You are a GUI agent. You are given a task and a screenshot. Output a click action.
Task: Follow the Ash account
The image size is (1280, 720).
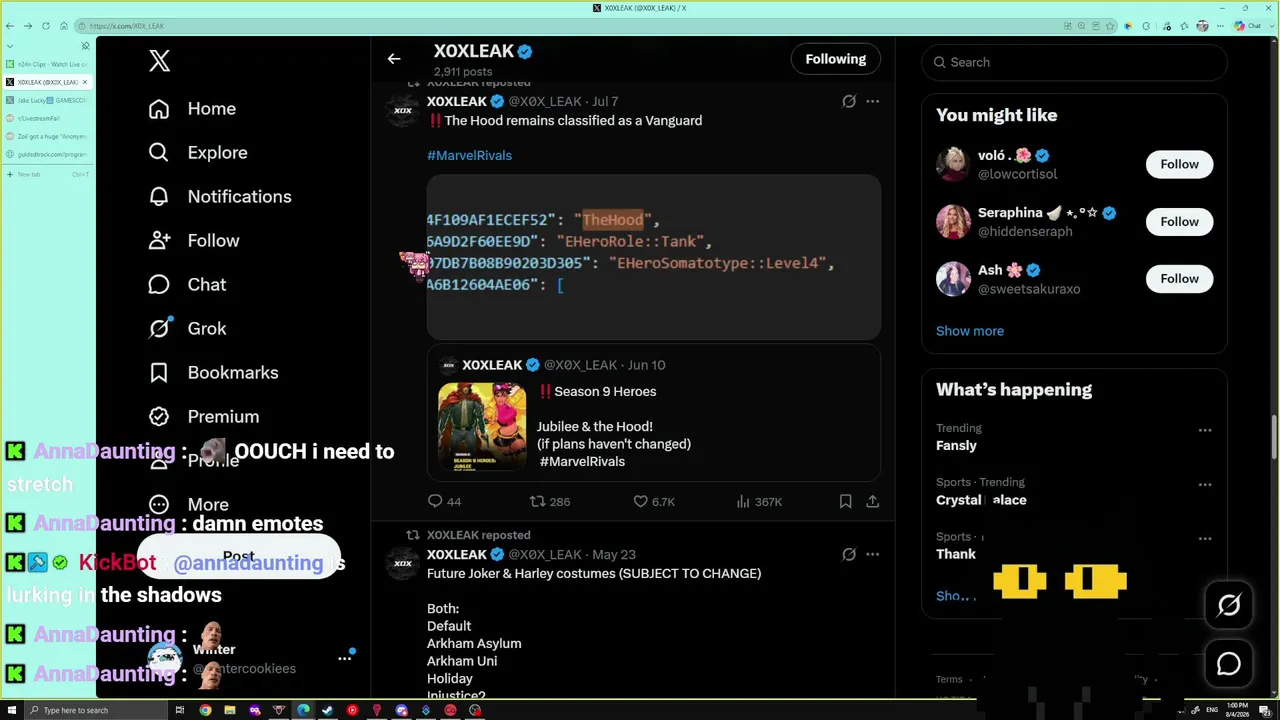click(x=1179, y=279)
